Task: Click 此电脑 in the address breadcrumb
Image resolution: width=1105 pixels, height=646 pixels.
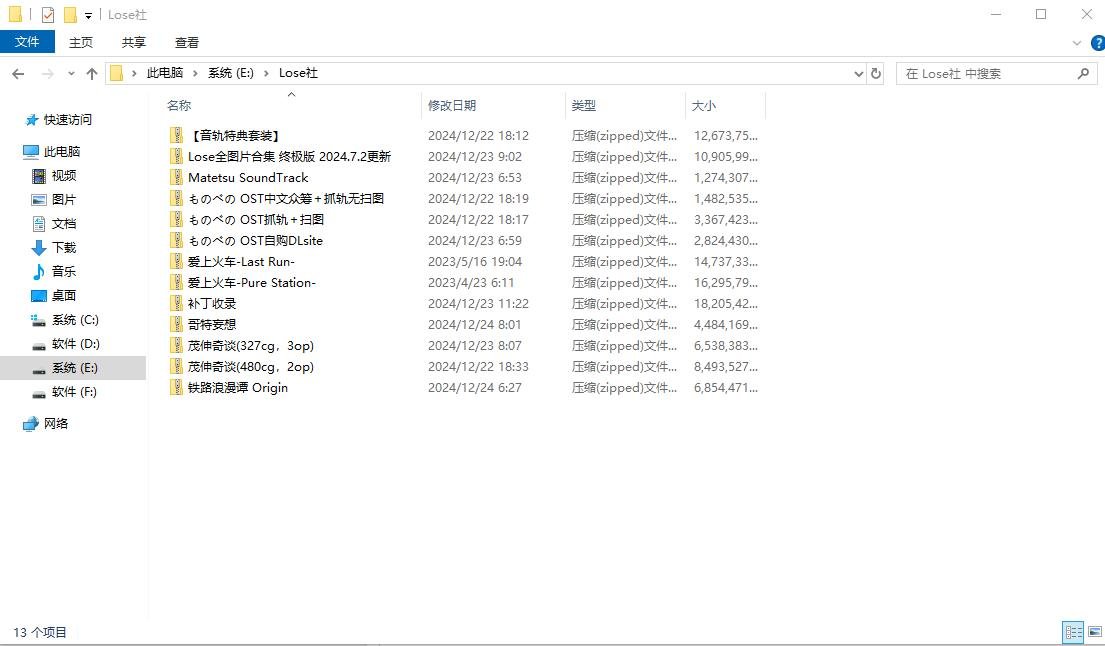Action: (165, 74)
